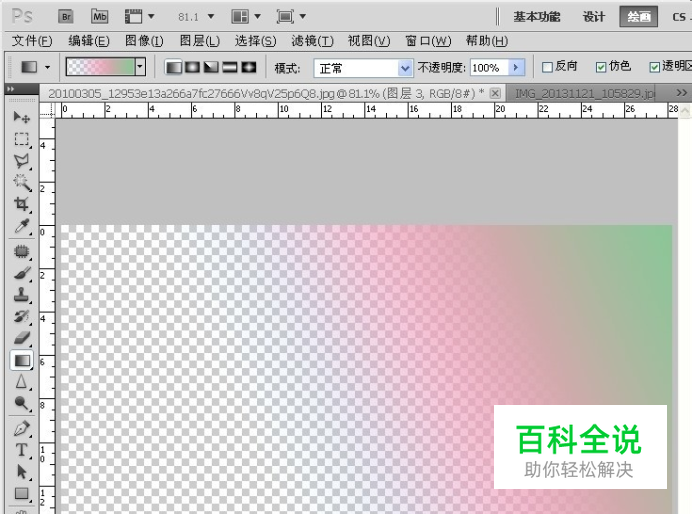Image resolution: width=692 pixels, height=514 pixels.
Task: Click the Photoshop Ps logo
Action: 22,16
